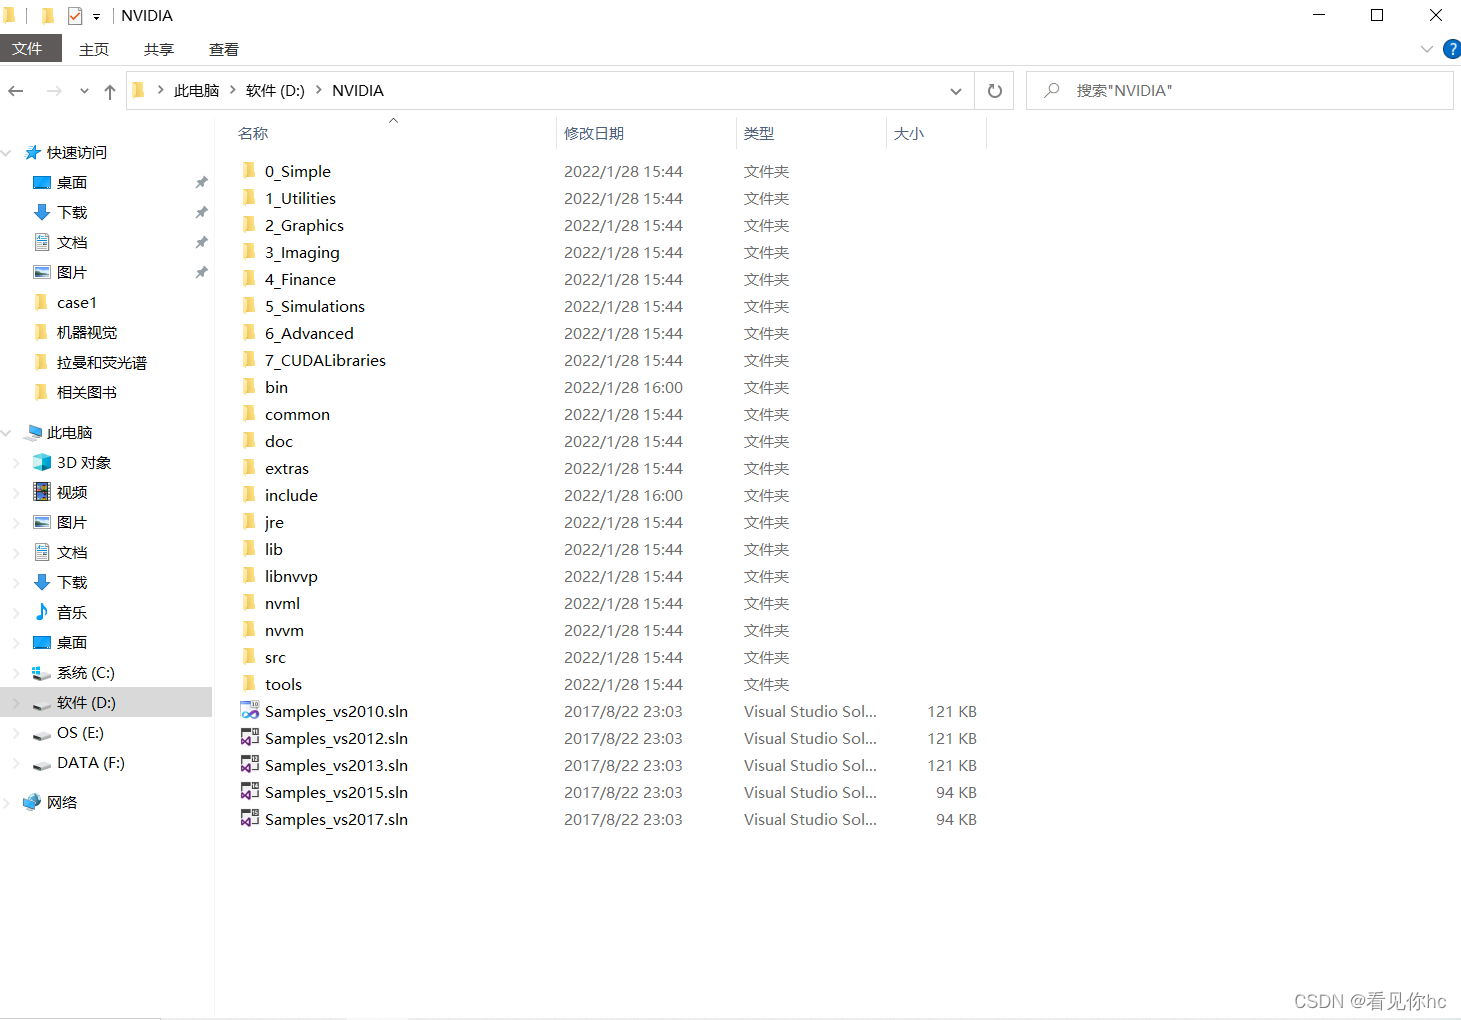1461x1020 pixels.
Task: Select the Samples_vs2010.sln file icon
Action: [250, 711]
